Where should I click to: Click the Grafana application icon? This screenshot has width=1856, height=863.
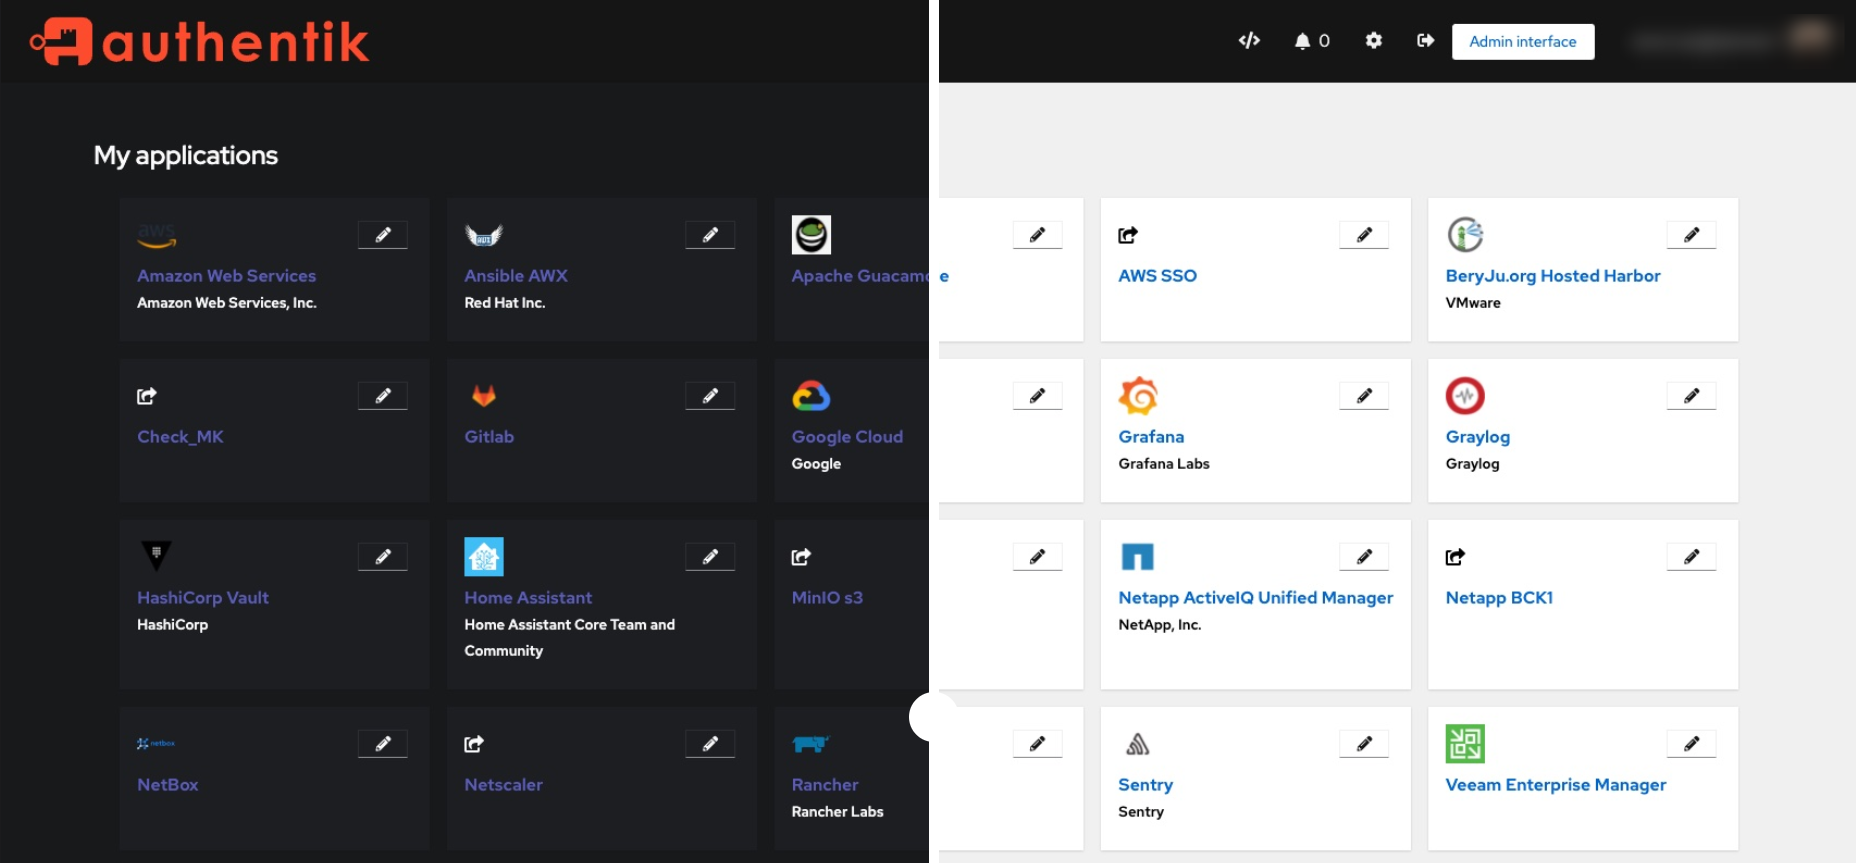[1138, 396]
